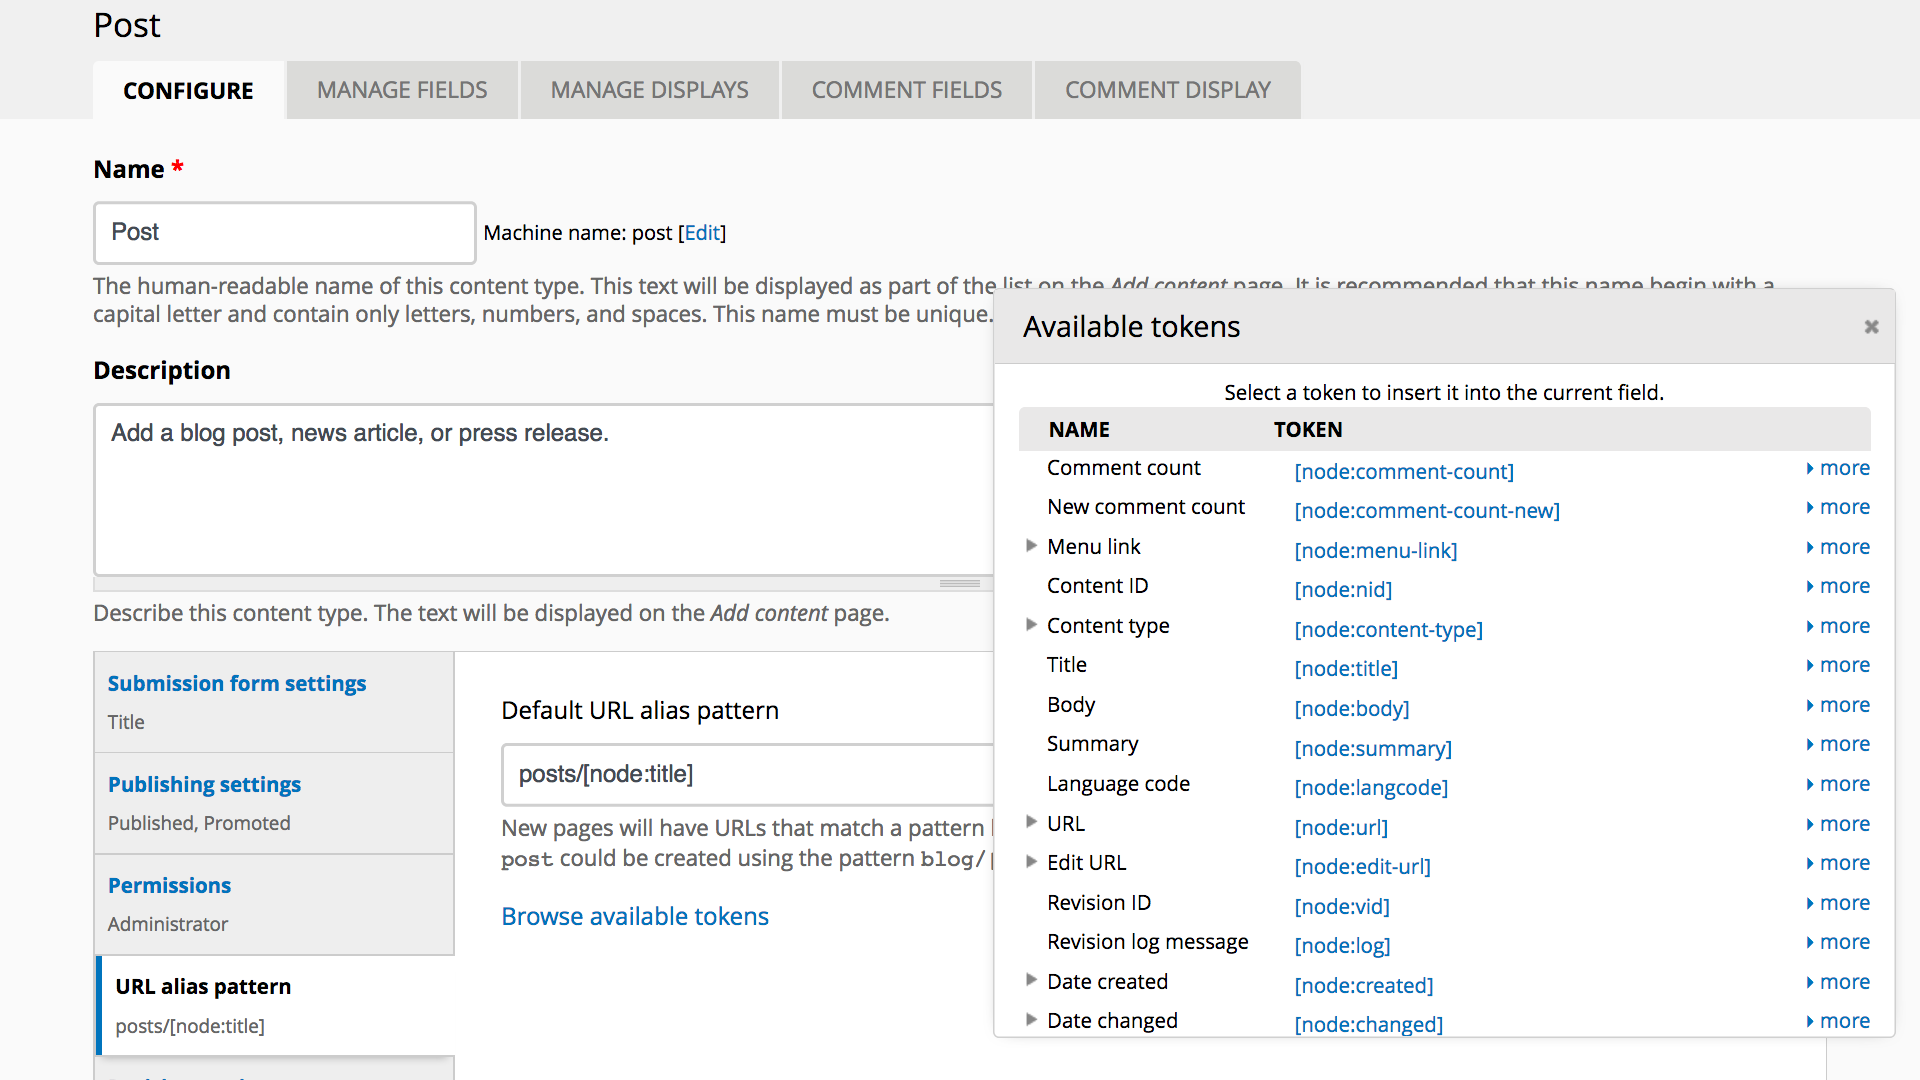
Task: Select the Permissions vertical tab
Action: point(169,886)
